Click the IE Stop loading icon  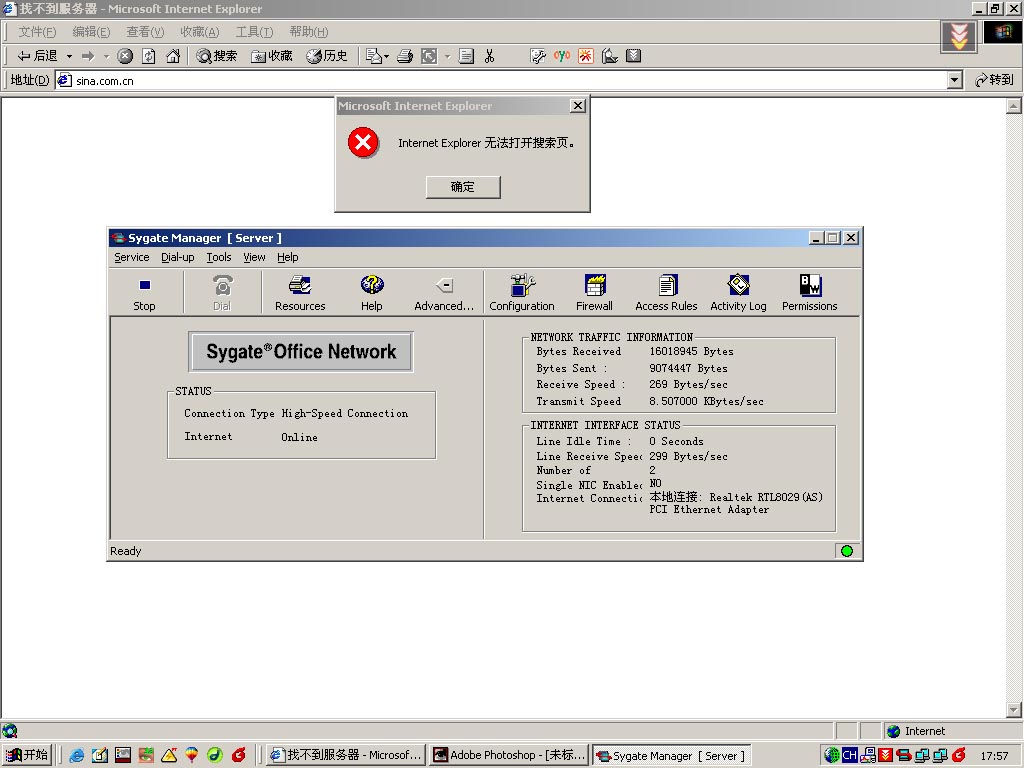pyautogui.click(x=125, y=57)
